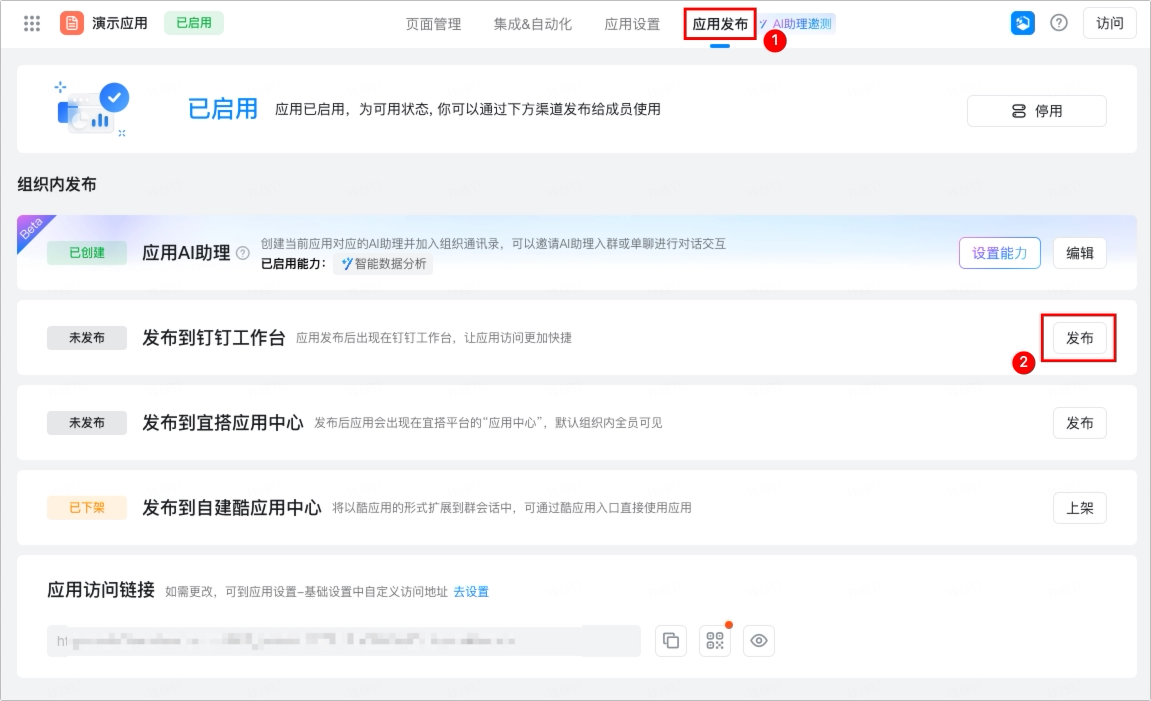The width and height of the screenshot is (1151, 701).
Task: Click the blue DingTalk icon in header
Action: tap(1023, 23)
